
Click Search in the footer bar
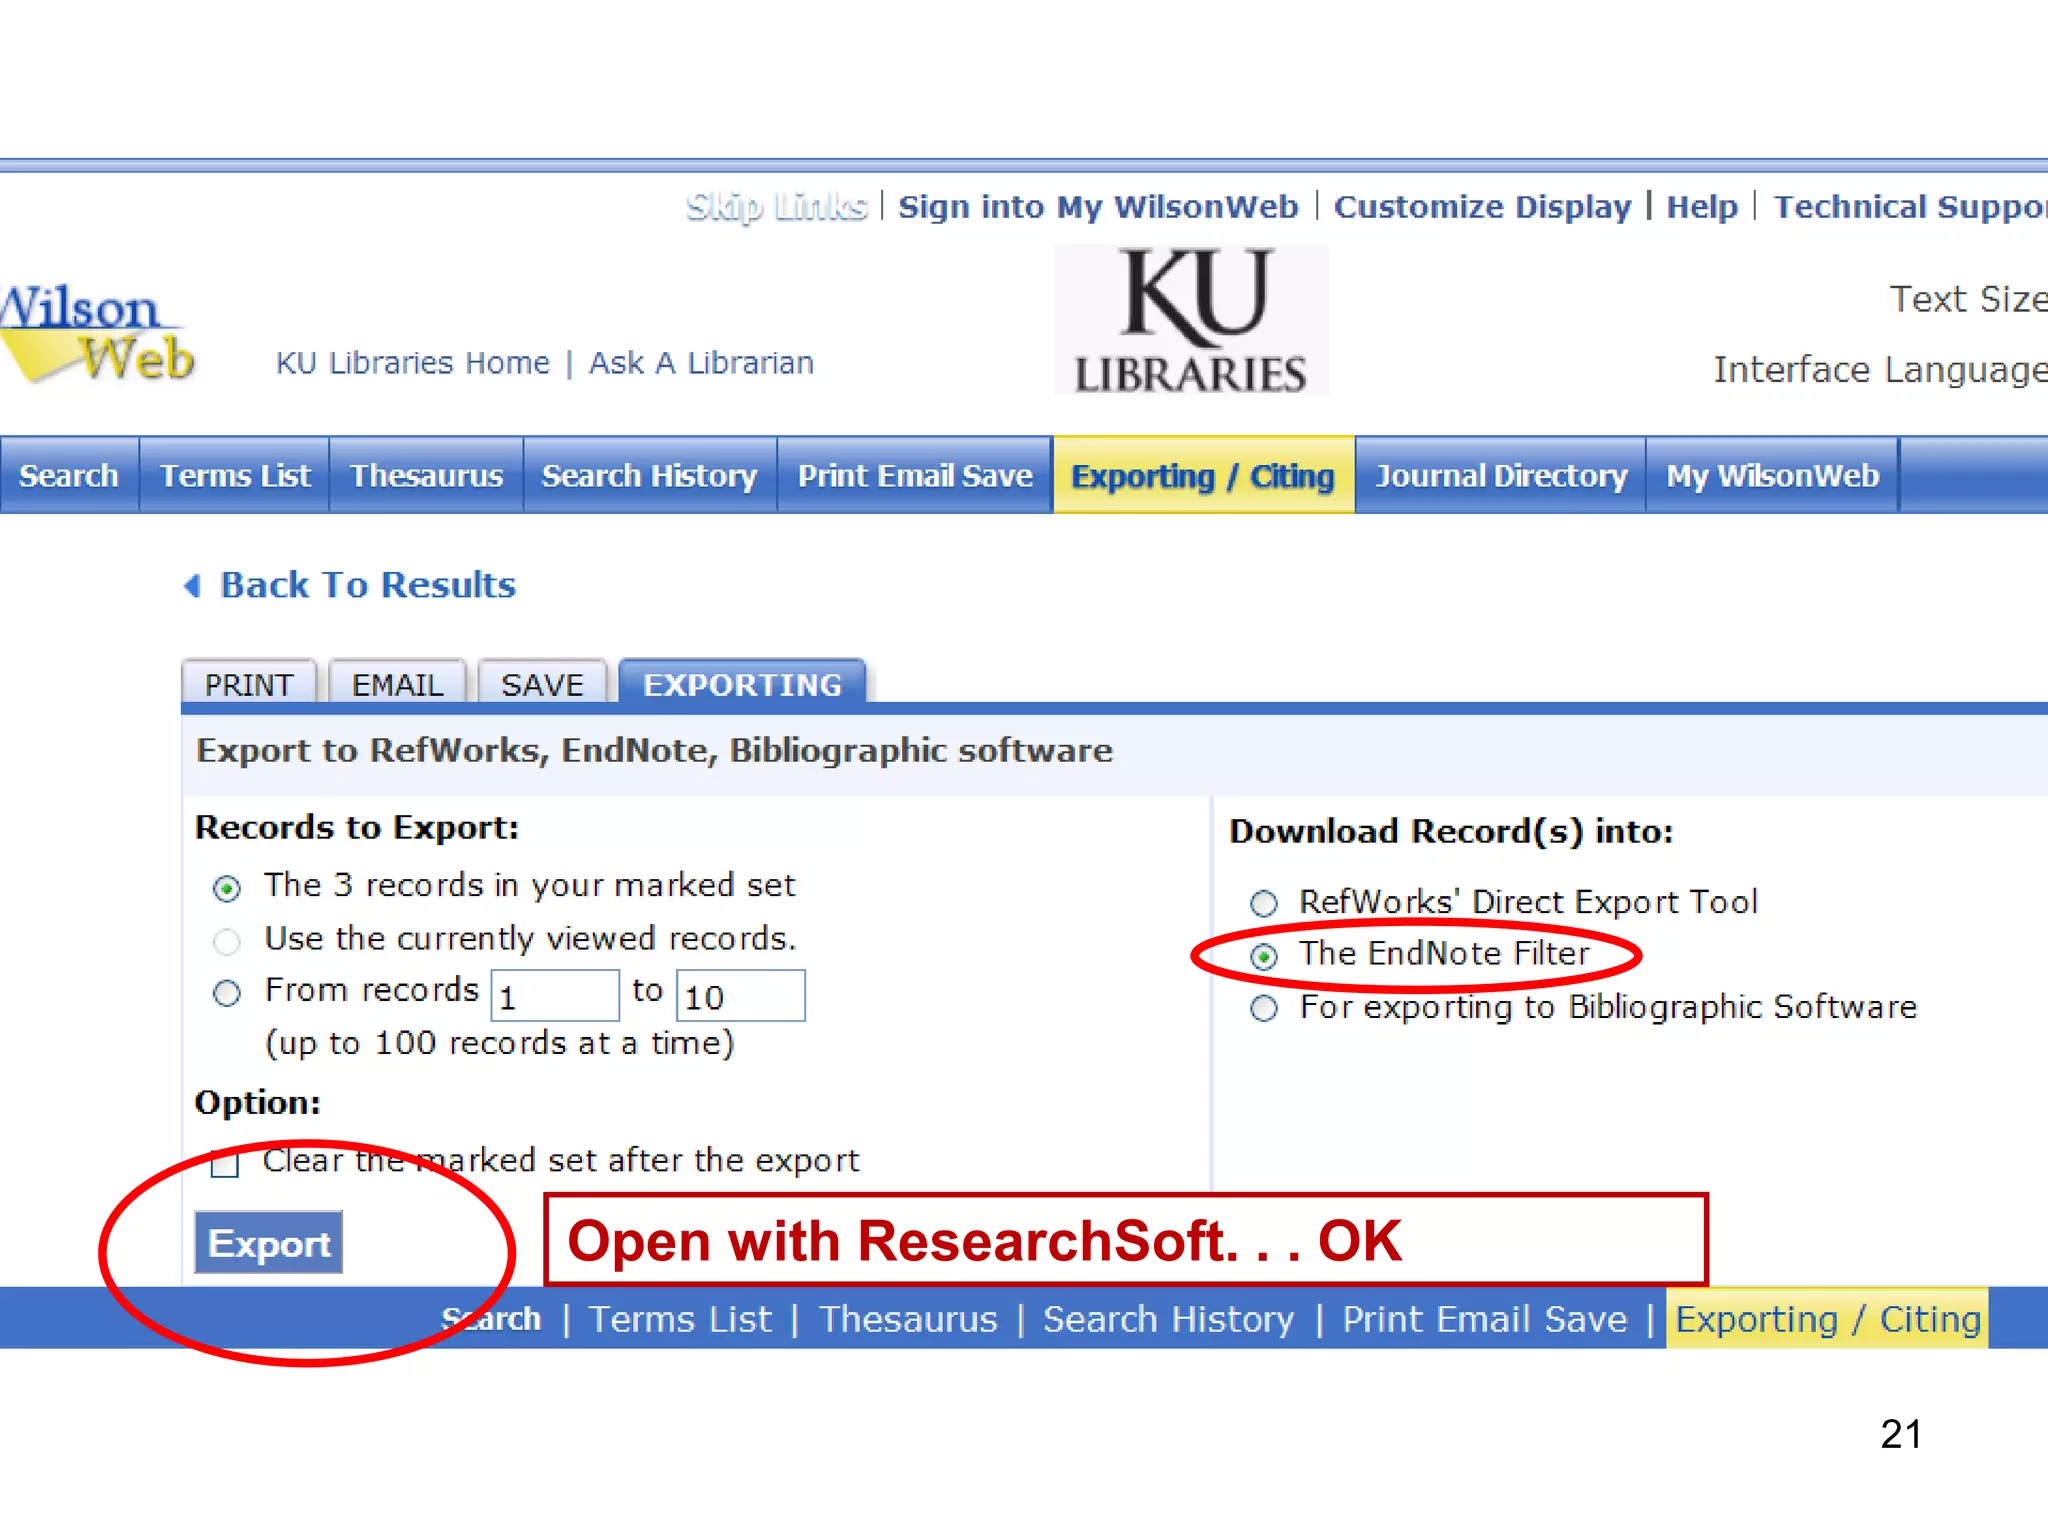pyautogui.click(x=492, y=1320)
